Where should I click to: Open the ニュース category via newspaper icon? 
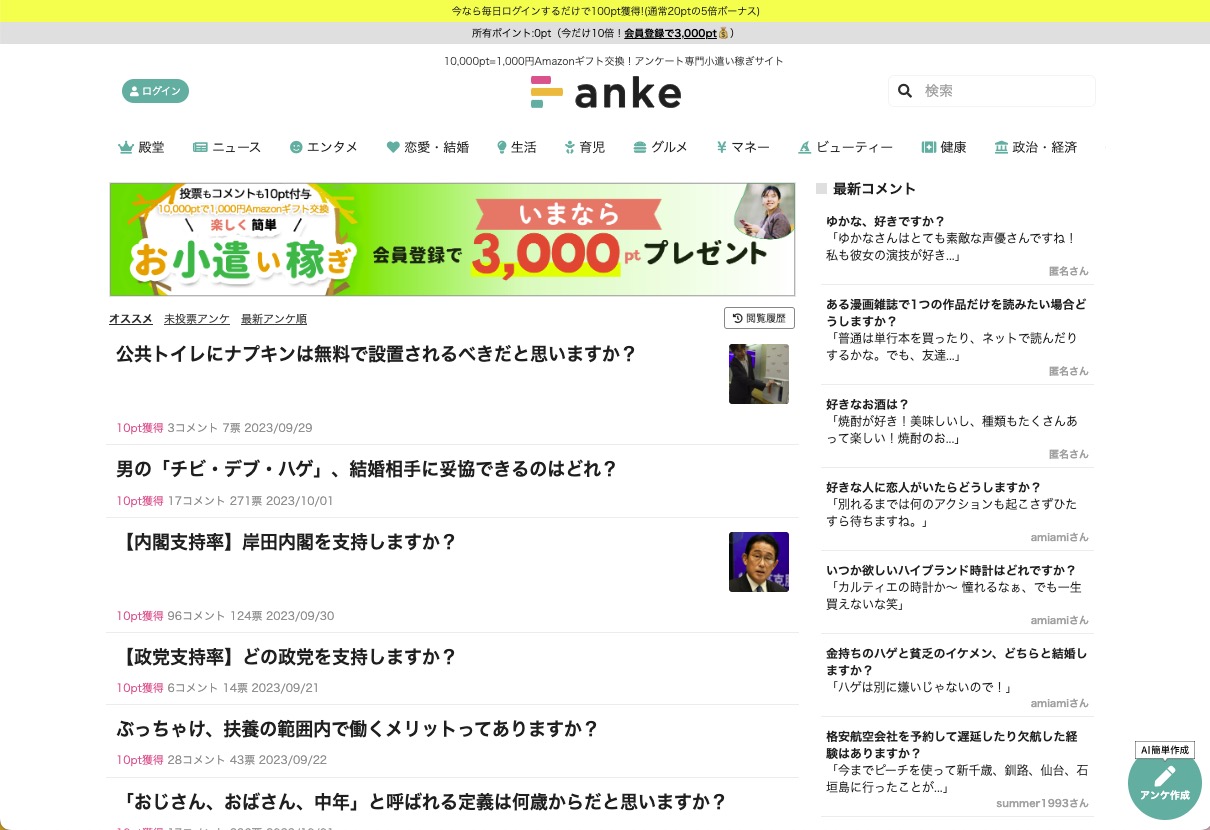click(x=201, y=147)
